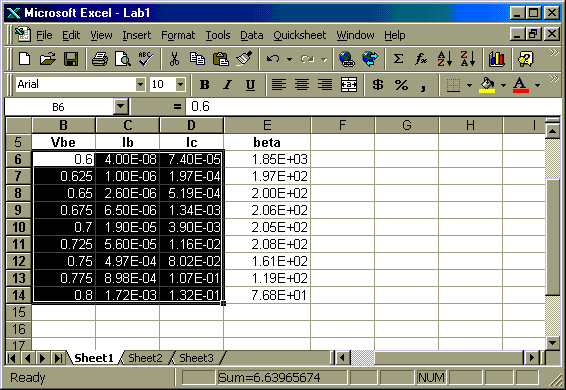This screenshot has height=390, width=566.
Task: Center text in cells
Action: (x=302, y=85)
